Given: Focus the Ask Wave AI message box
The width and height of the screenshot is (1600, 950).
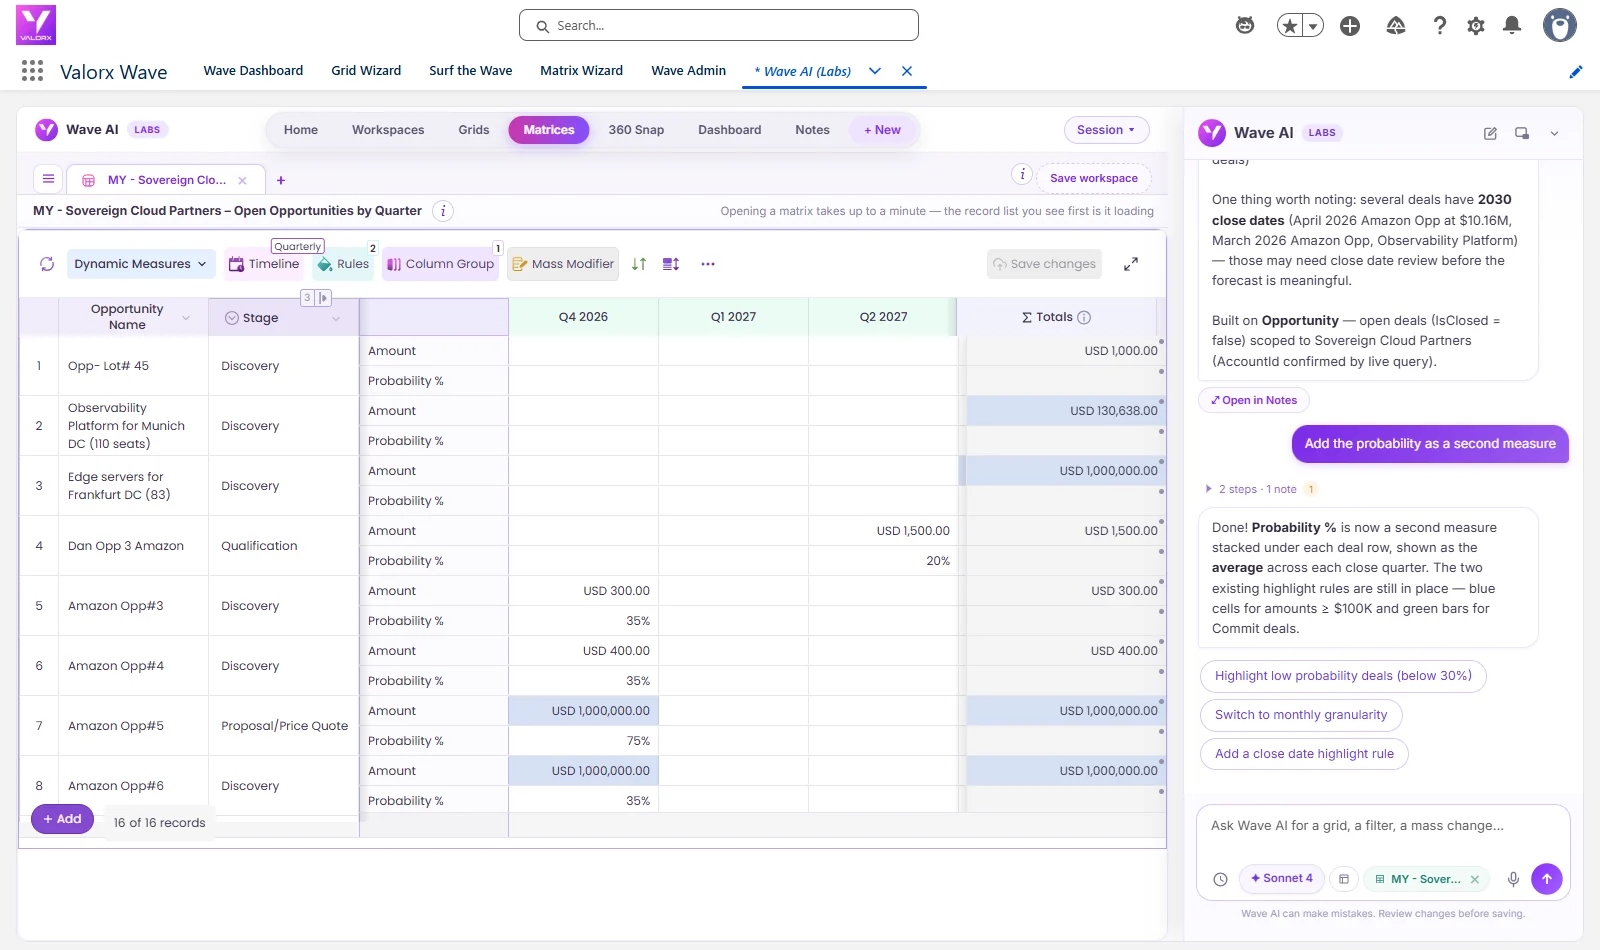Looking at the screenshot, I should 1383,826.
